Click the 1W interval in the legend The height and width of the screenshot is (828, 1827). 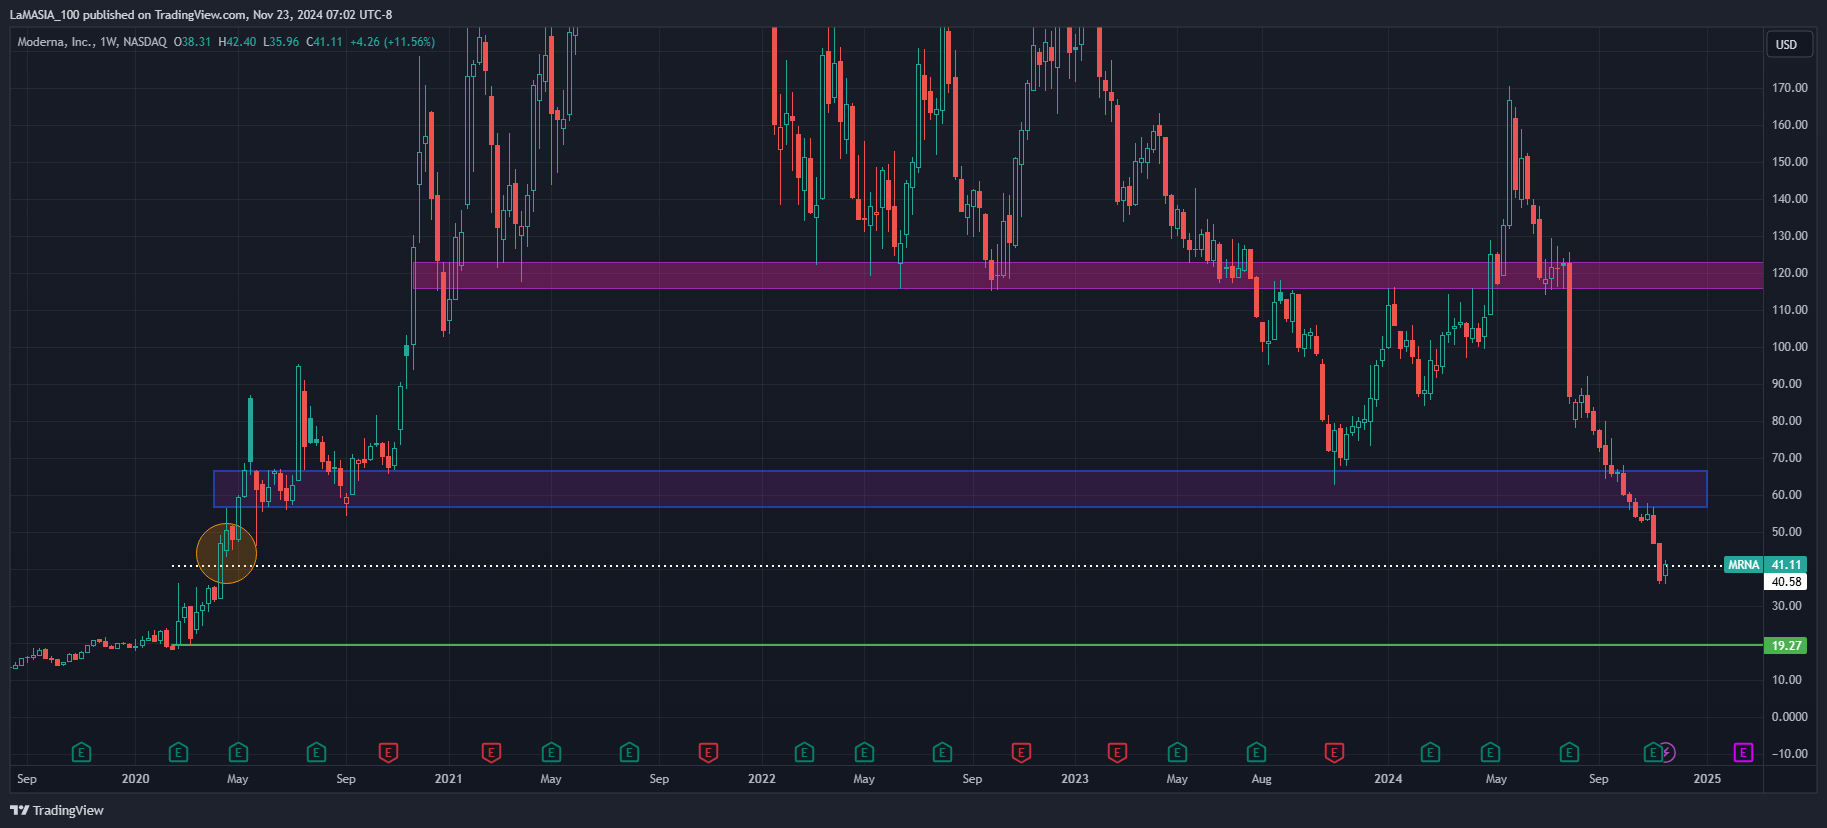pos(109,42)
